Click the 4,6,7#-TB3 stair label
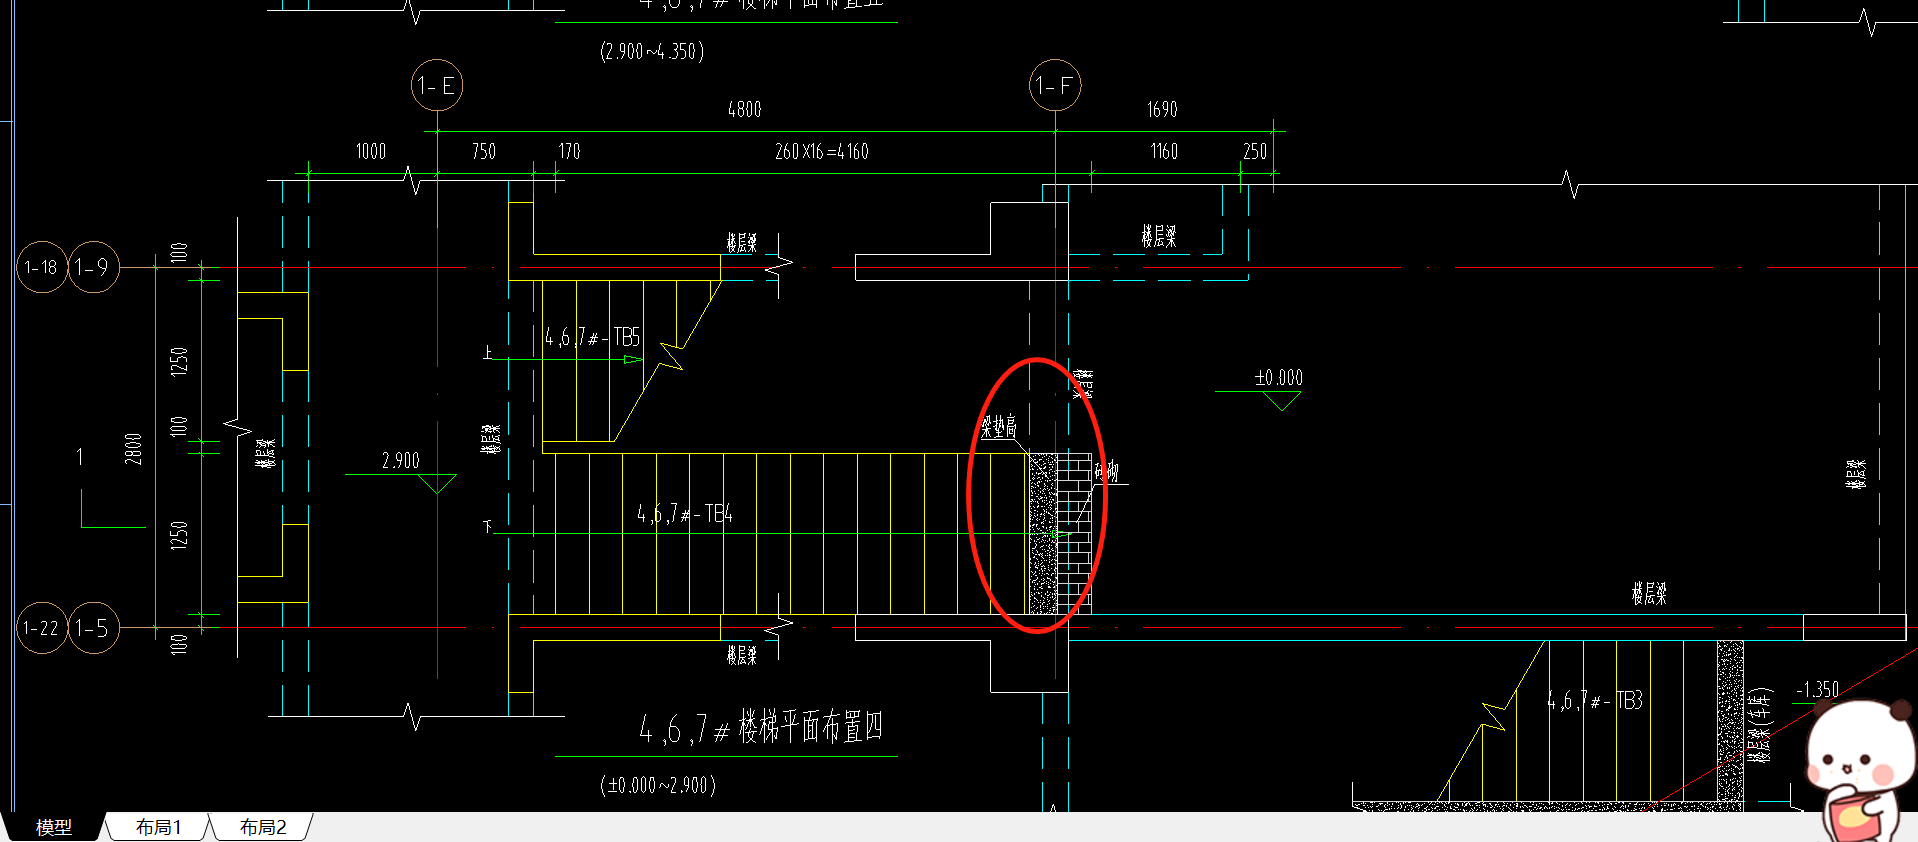The image size is (1918, 842). [1595, 700]
